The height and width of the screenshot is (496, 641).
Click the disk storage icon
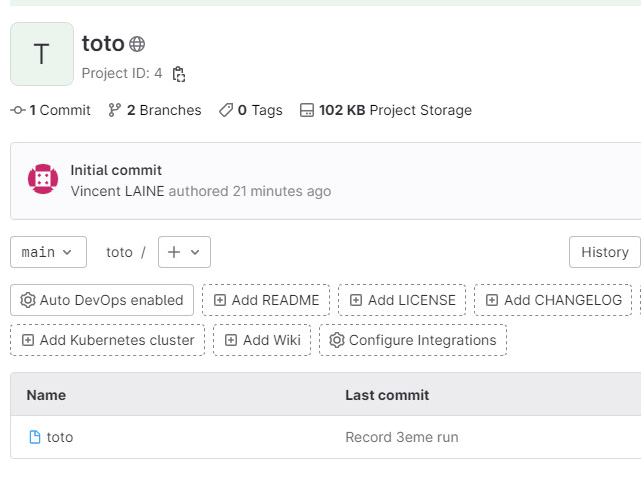coord(307,110)
